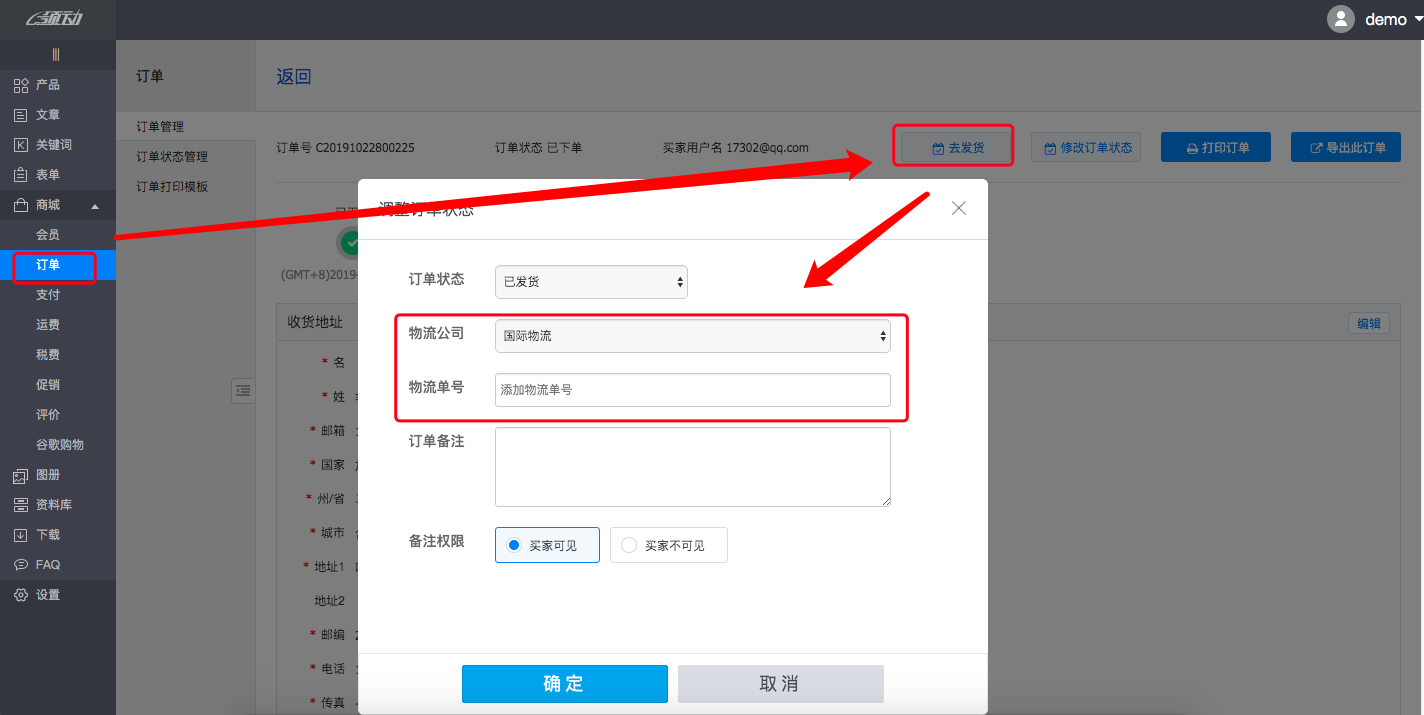Click the 返回 link at the top
1424x715 pixels.
[x=291, y=76]
